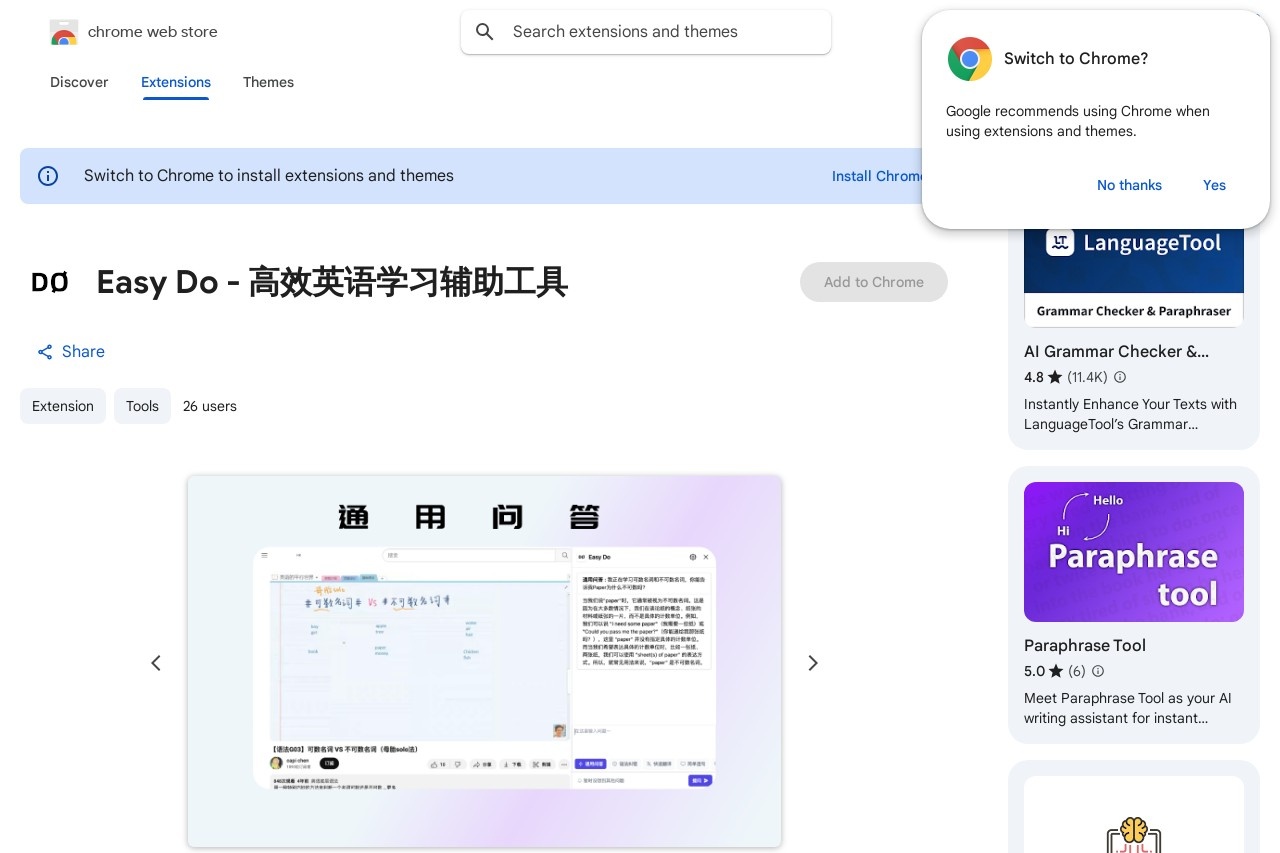Click the Chrome Web Store logo
1280x853 pixels.
coord(63,32)
